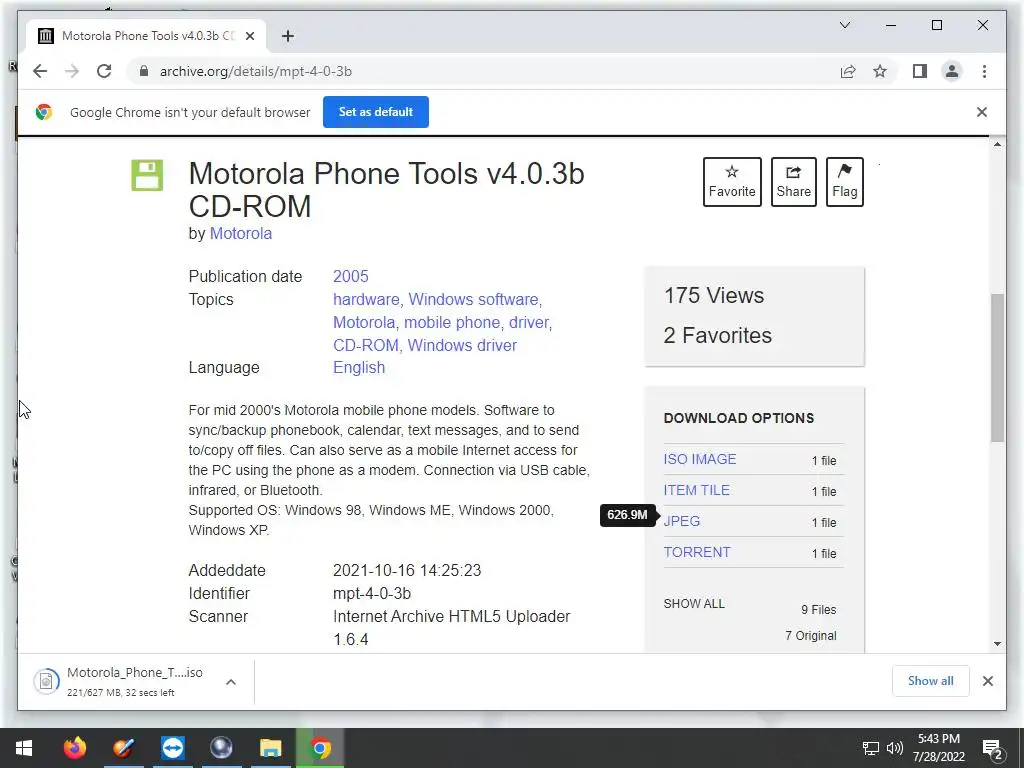Click the volume speaker tray icon
This screenshot has height=768, width=1024.
coord(895,748)
